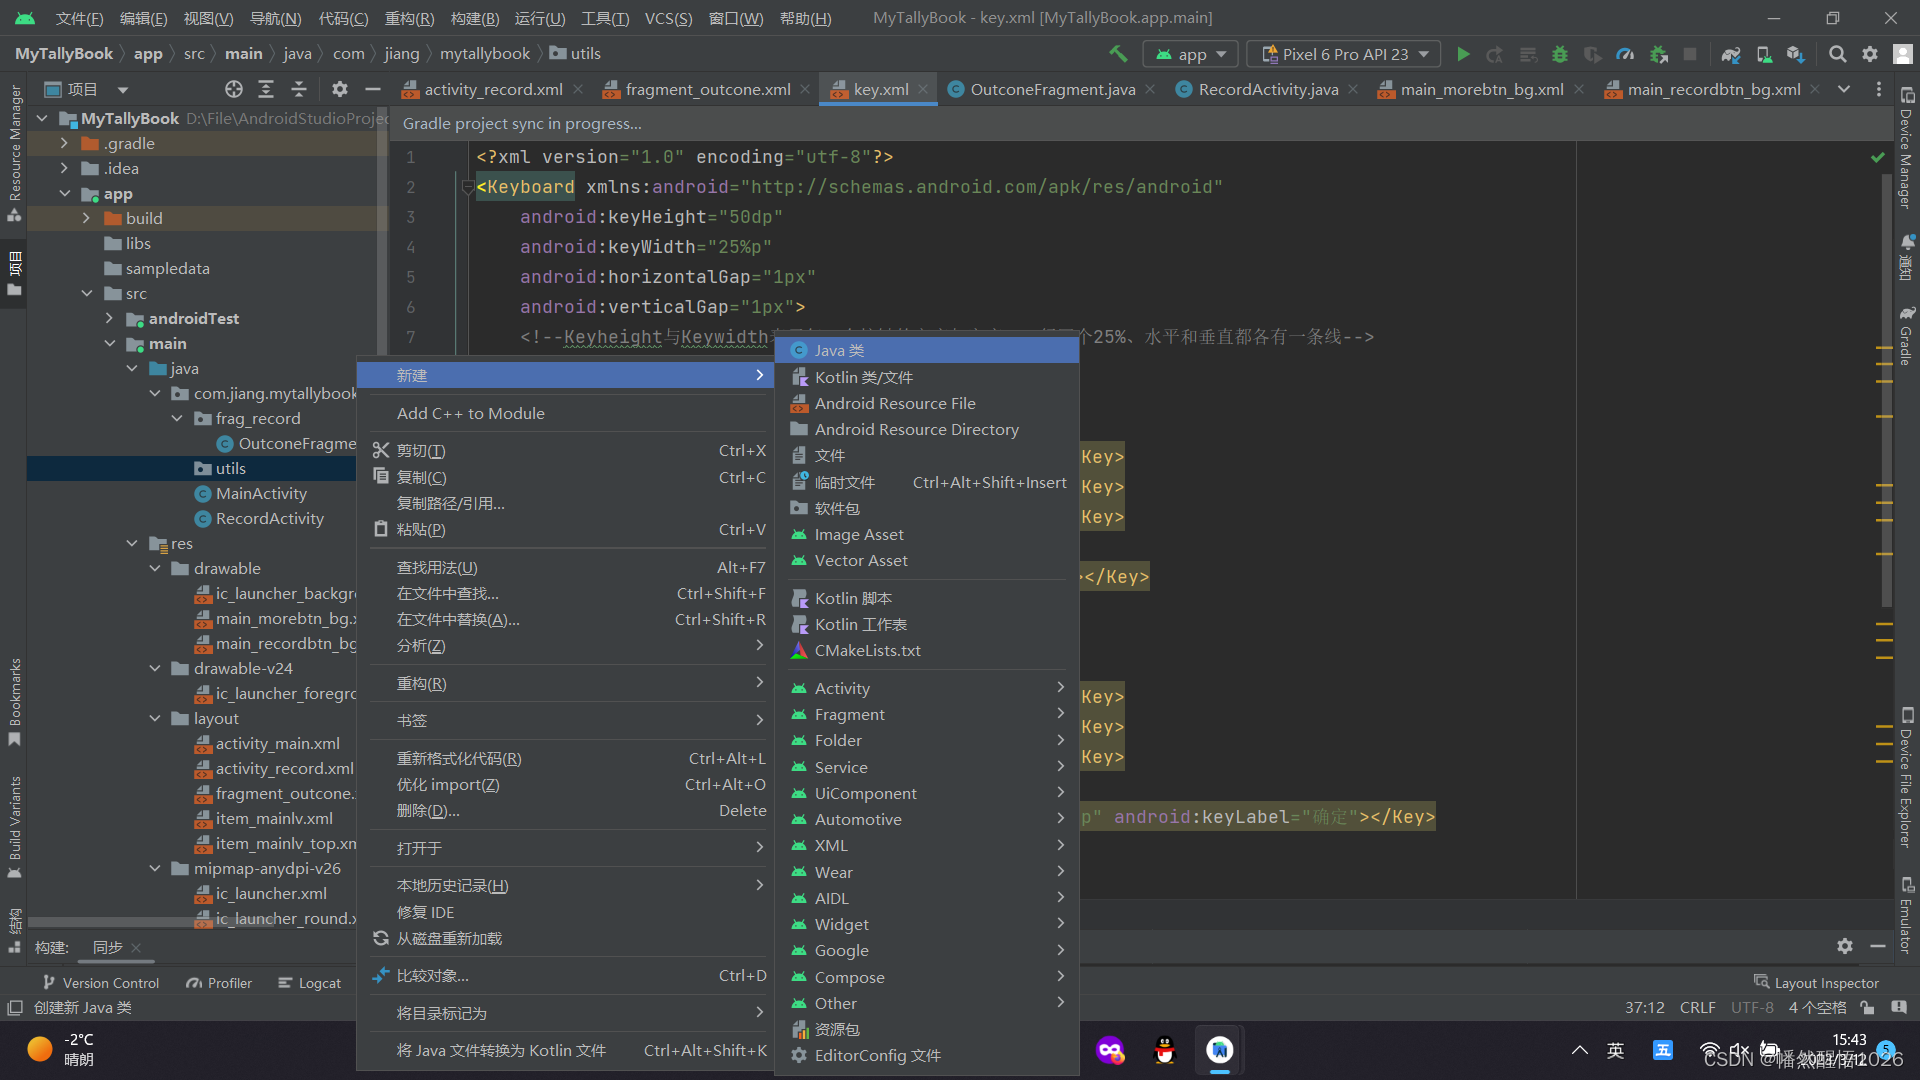The image size is (1920, 1080).
Task: Expand the androidTest folder
Action: pyautogui.click(x=110, y=318)
